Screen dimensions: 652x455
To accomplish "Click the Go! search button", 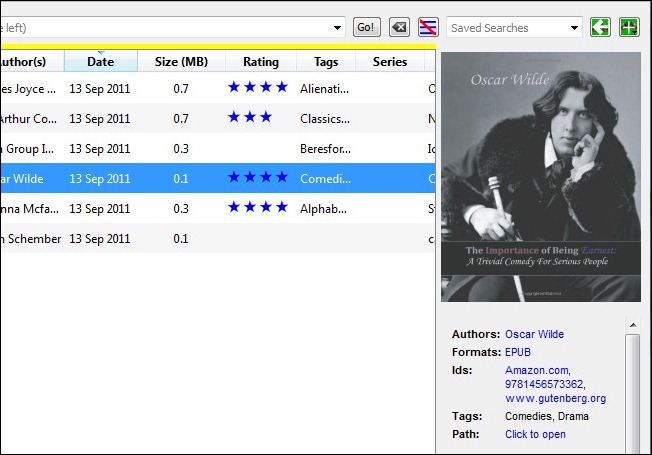I will [x=366, y=27].
